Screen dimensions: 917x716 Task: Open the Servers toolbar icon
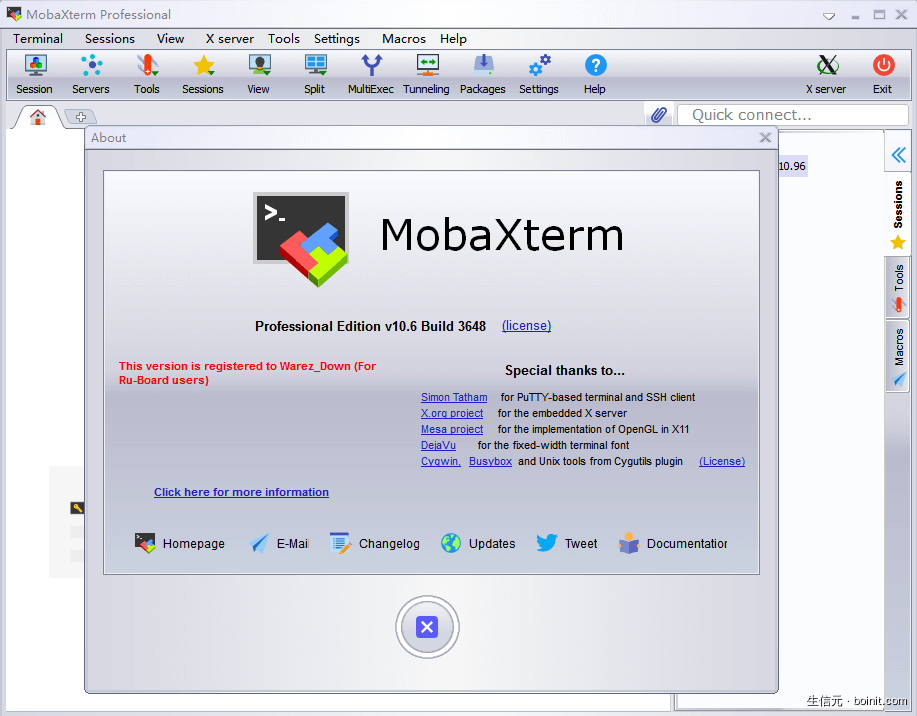(x=91, y=74)
